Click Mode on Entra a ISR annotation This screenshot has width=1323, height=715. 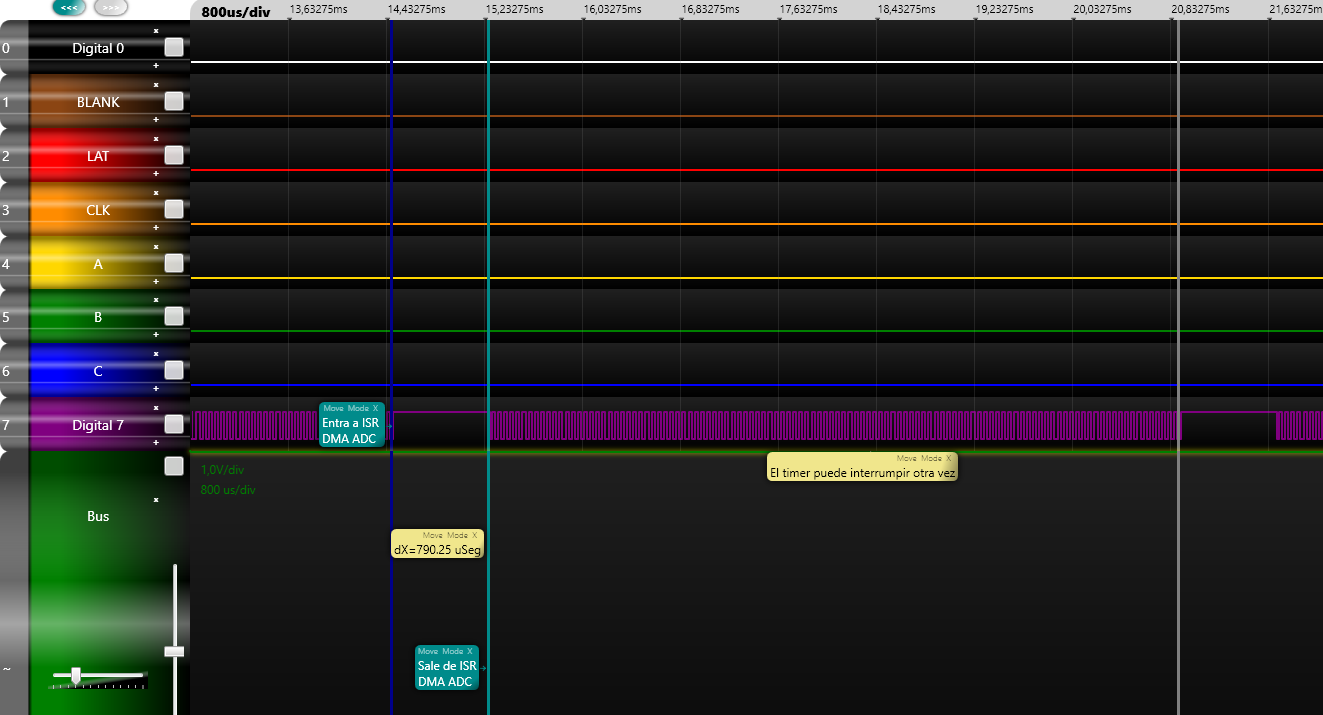[358, 408]
